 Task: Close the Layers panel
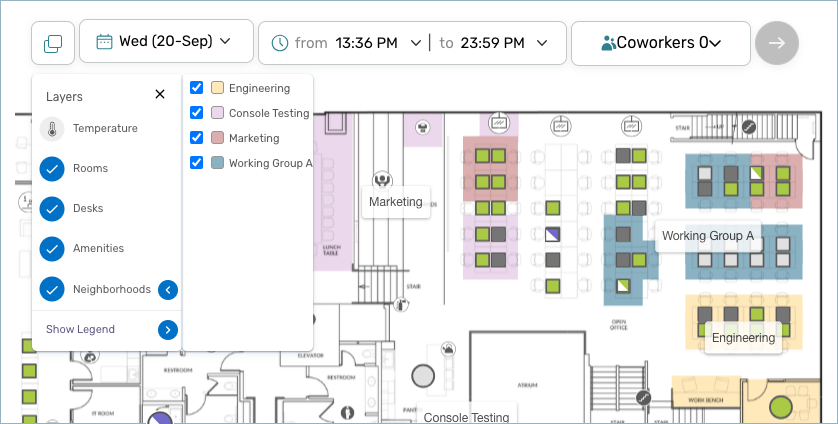click(160, 95)
